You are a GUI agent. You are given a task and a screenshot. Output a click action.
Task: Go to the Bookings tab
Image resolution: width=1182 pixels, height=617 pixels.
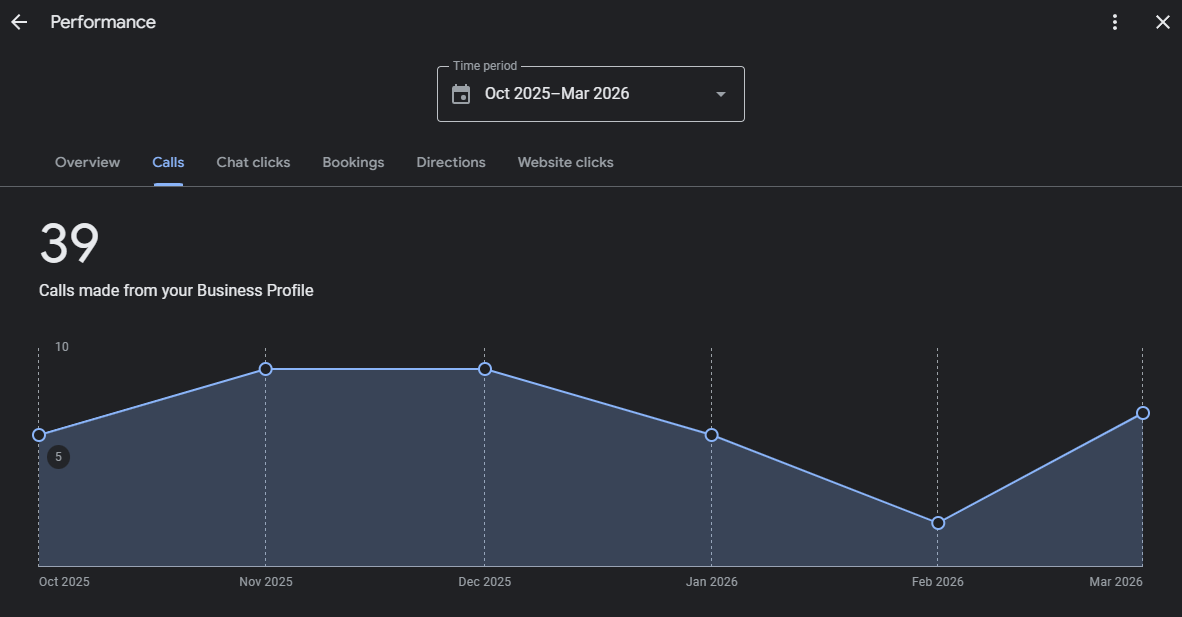click(353, 162)
